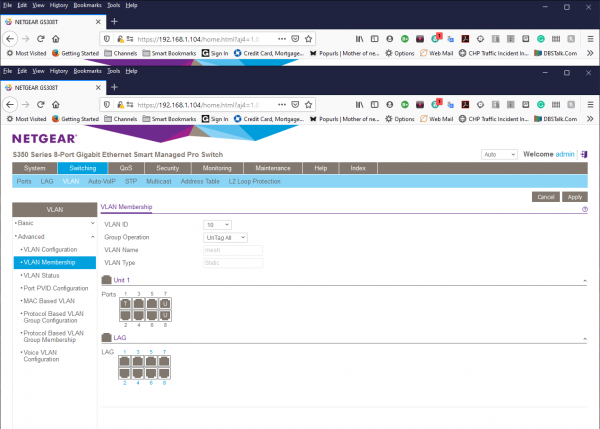Image resolution: width=600 pixels, height=429 pixels.
Task: Toggle port 4 membership box
Action: [139, 315]
